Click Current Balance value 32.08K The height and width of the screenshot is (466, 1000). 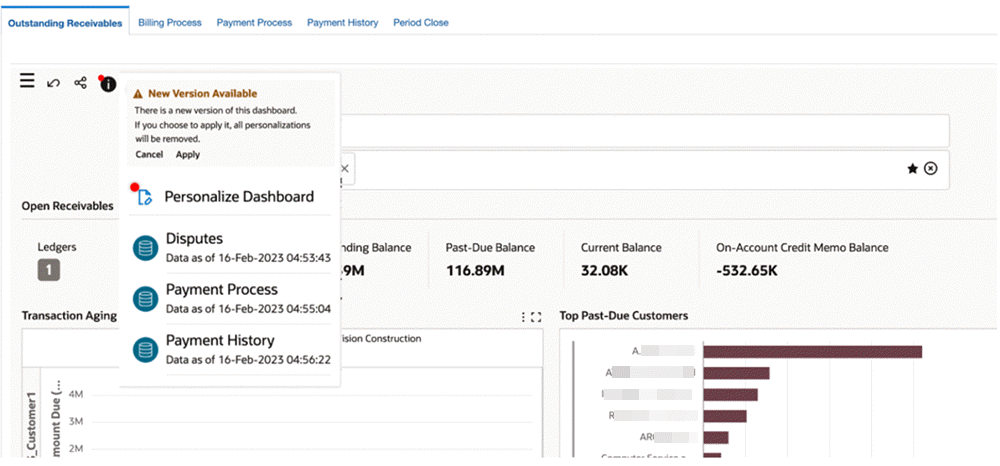pyautogui.click(x=605, y=271)
